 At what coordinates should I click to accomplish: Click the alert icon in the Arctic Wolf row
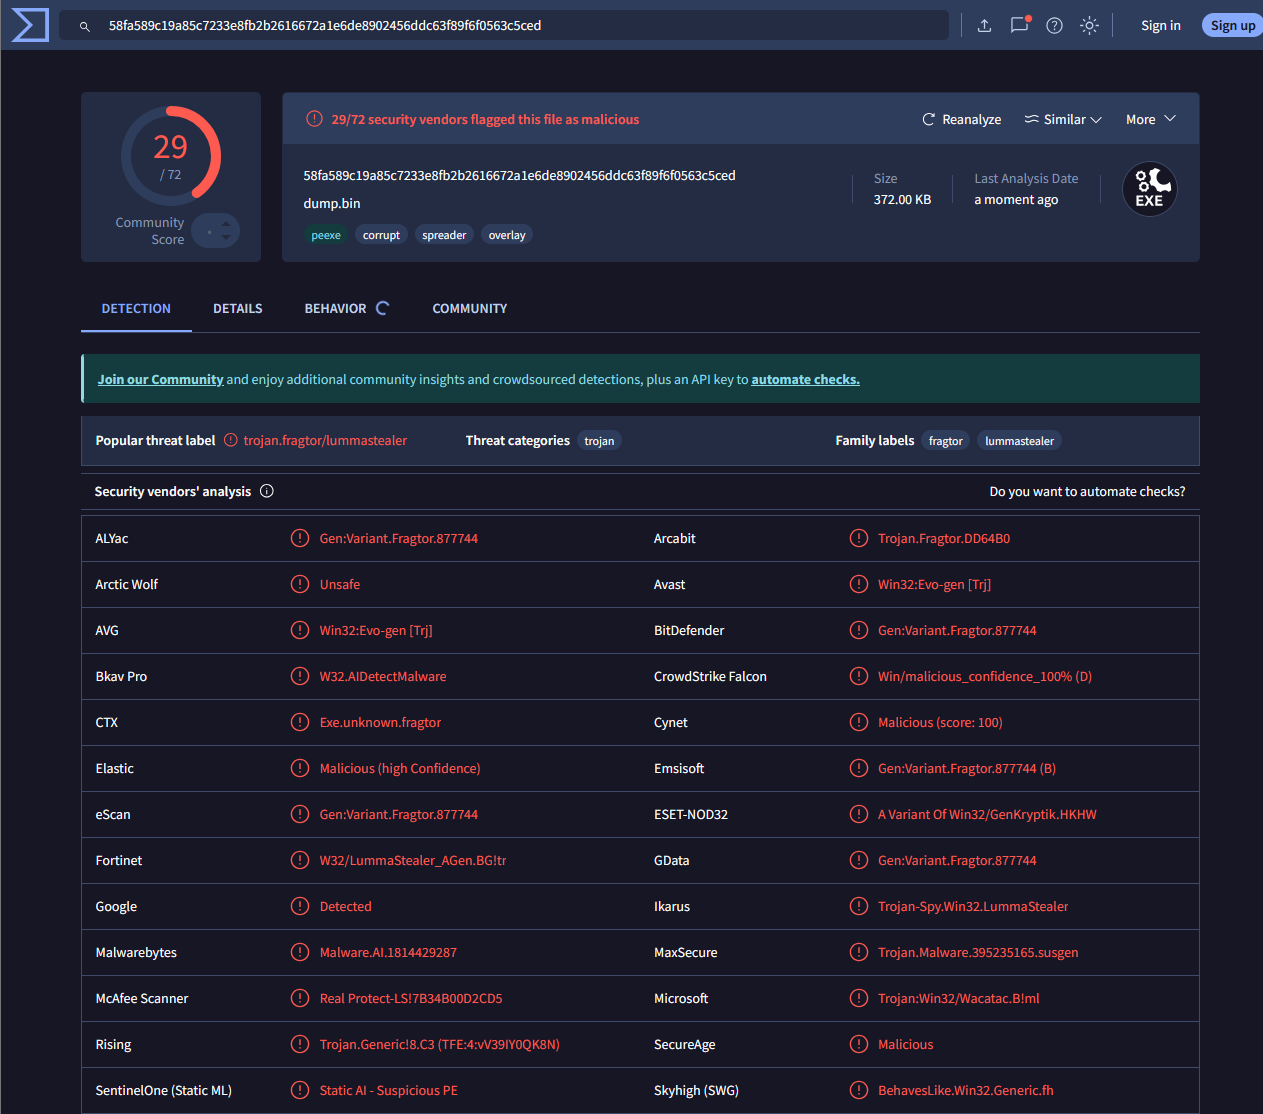(x=300, y=584)
